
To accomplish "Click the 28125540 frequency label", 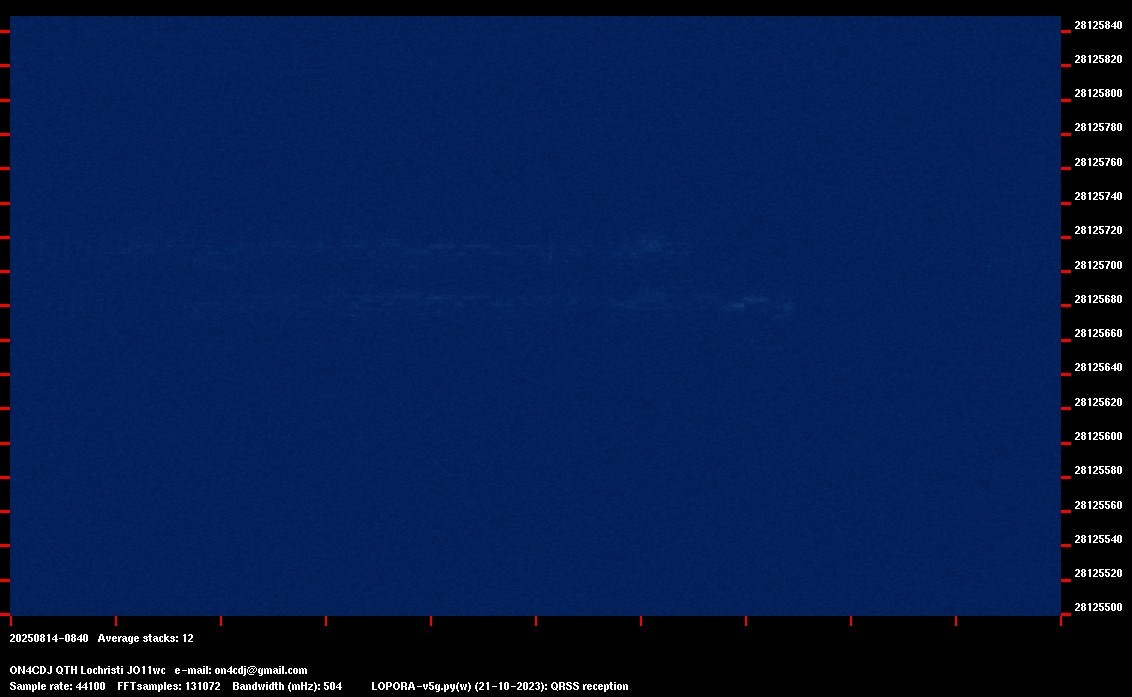I will (x=1098, y=539).
